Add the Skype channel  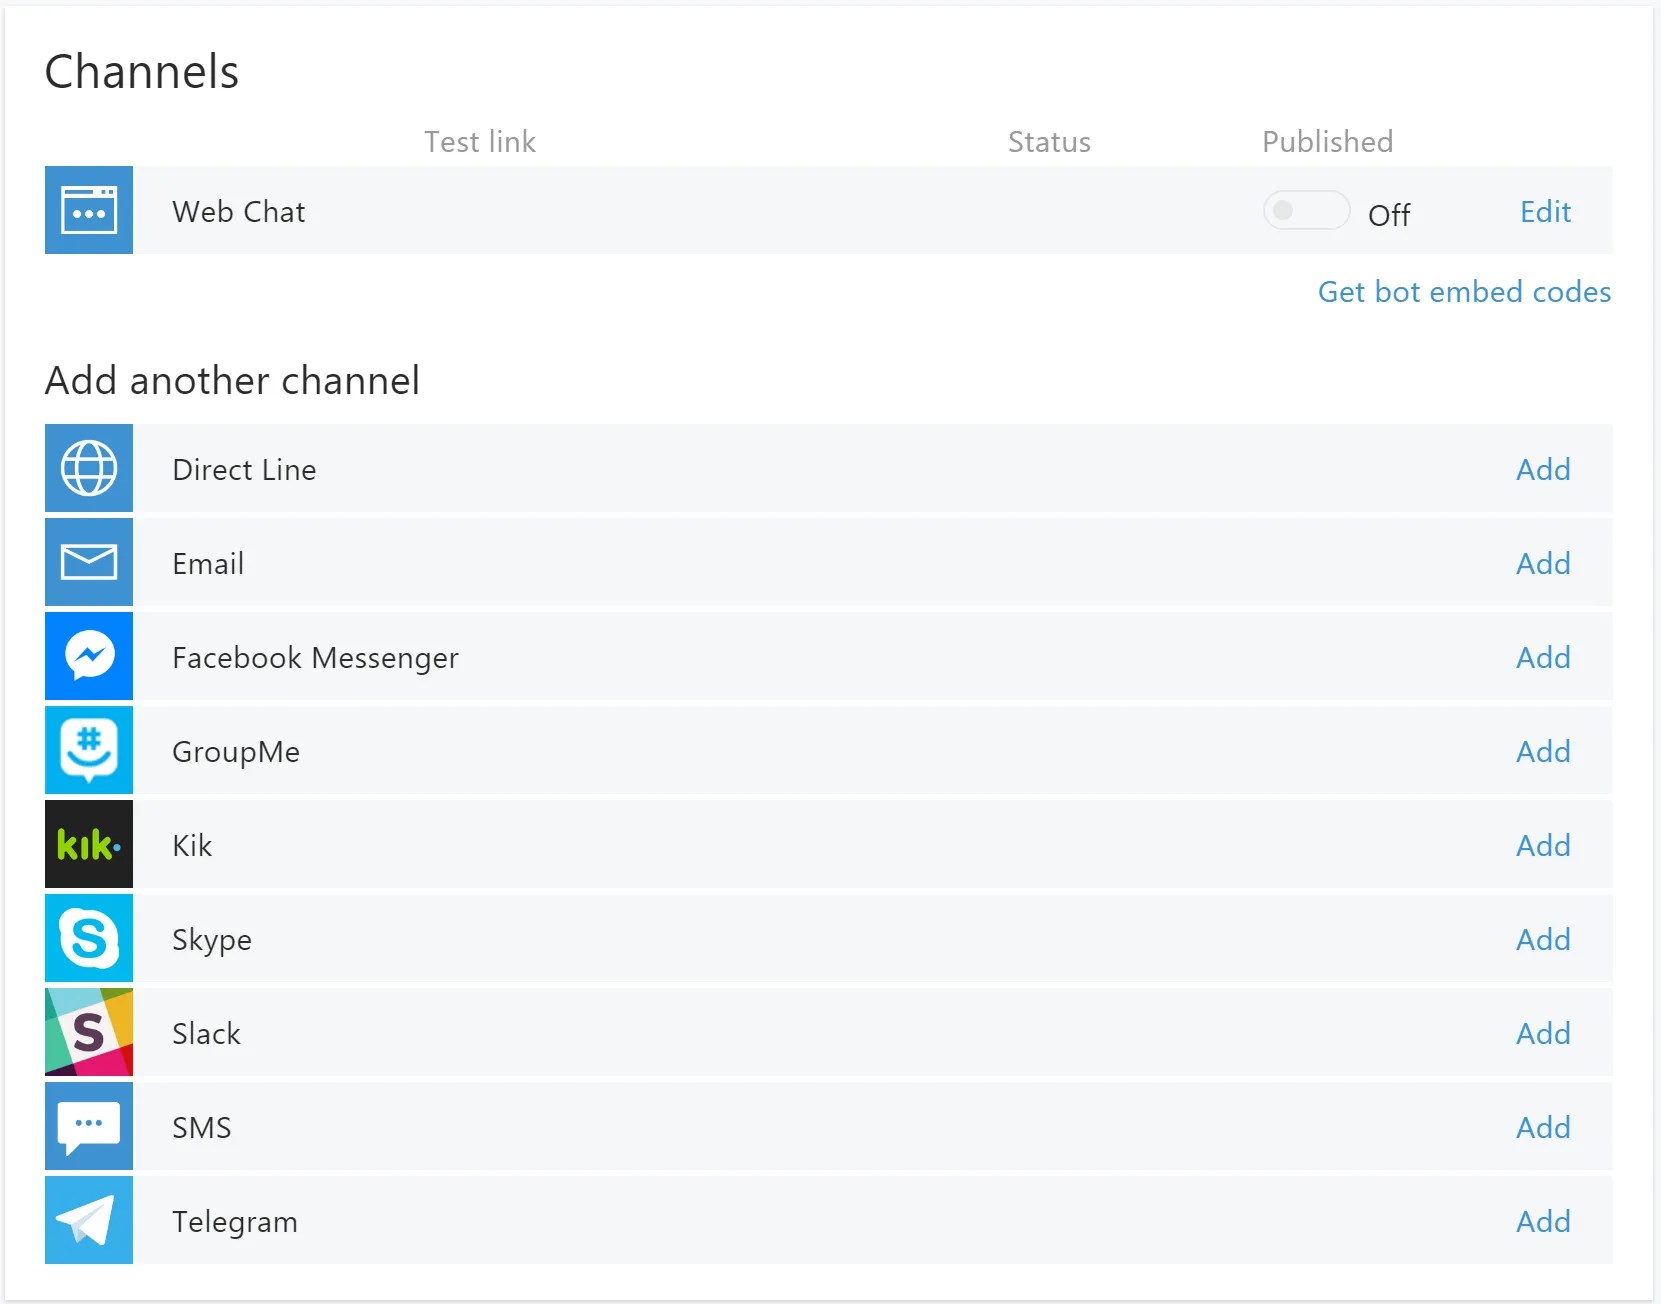tap(1543, 940)
